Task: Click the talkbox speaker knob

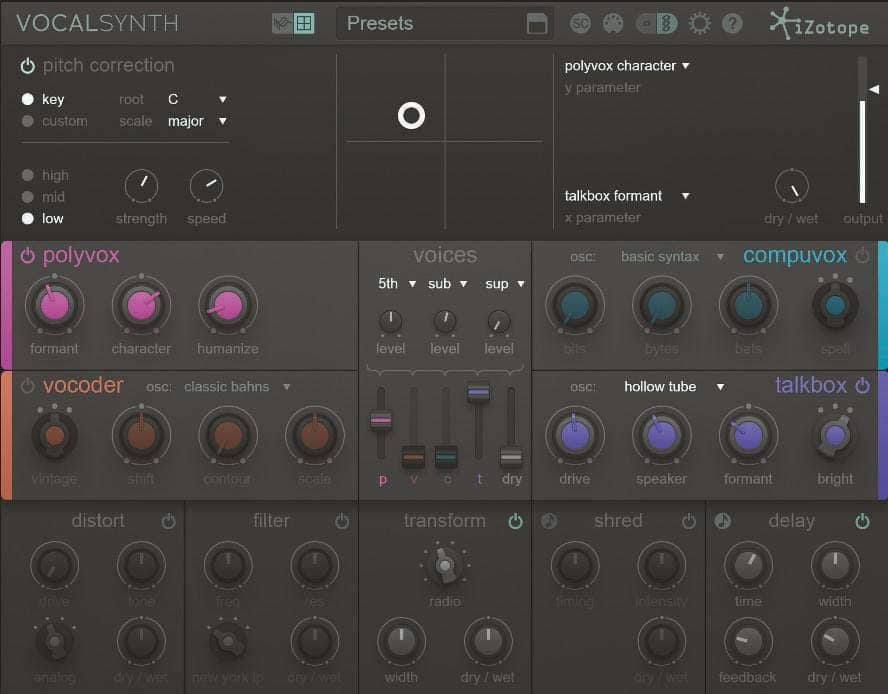Action: [661, 435]
